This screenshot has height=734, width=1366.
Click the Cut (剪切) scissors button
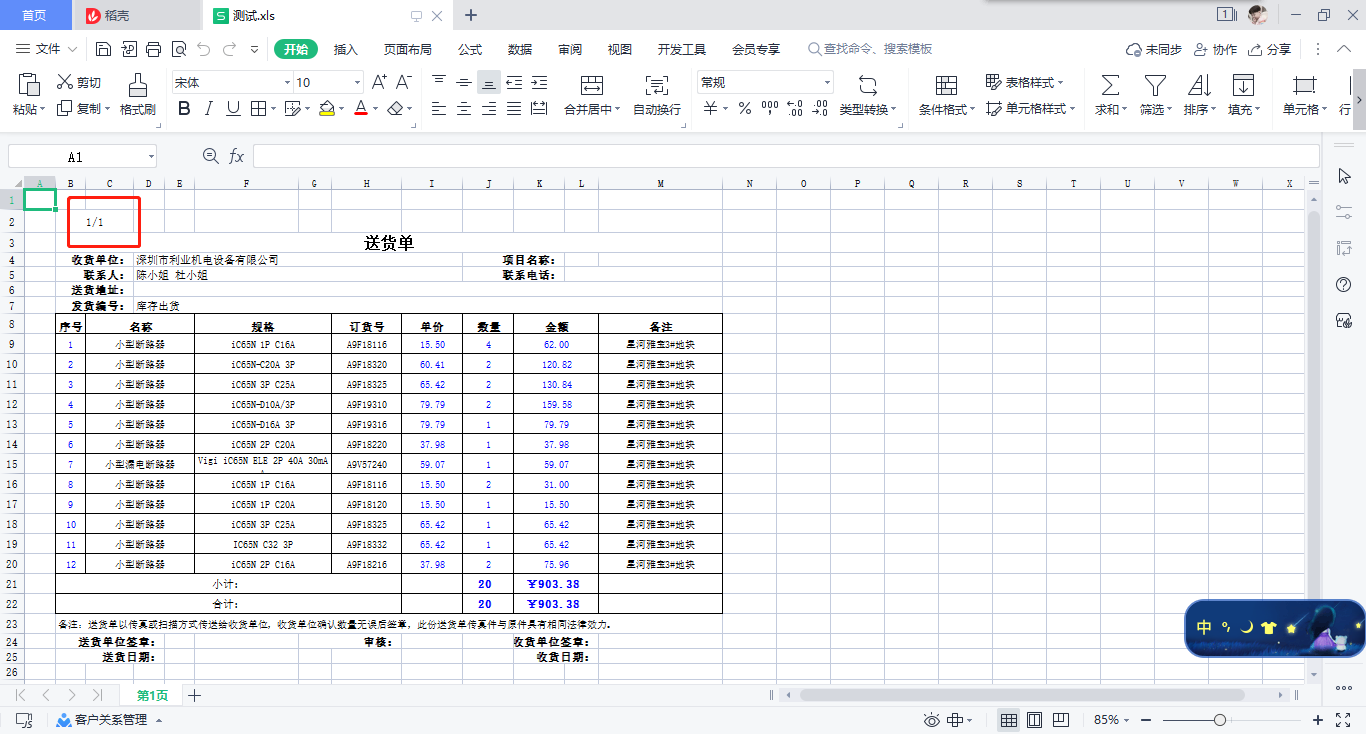(79, 82)
